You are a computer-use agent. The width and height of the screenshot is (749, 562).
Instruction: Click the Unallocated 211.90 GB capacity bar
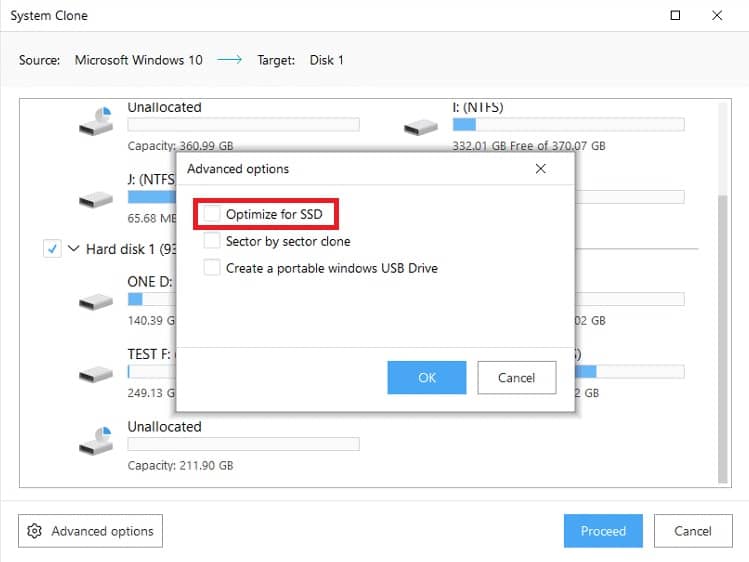243,444
